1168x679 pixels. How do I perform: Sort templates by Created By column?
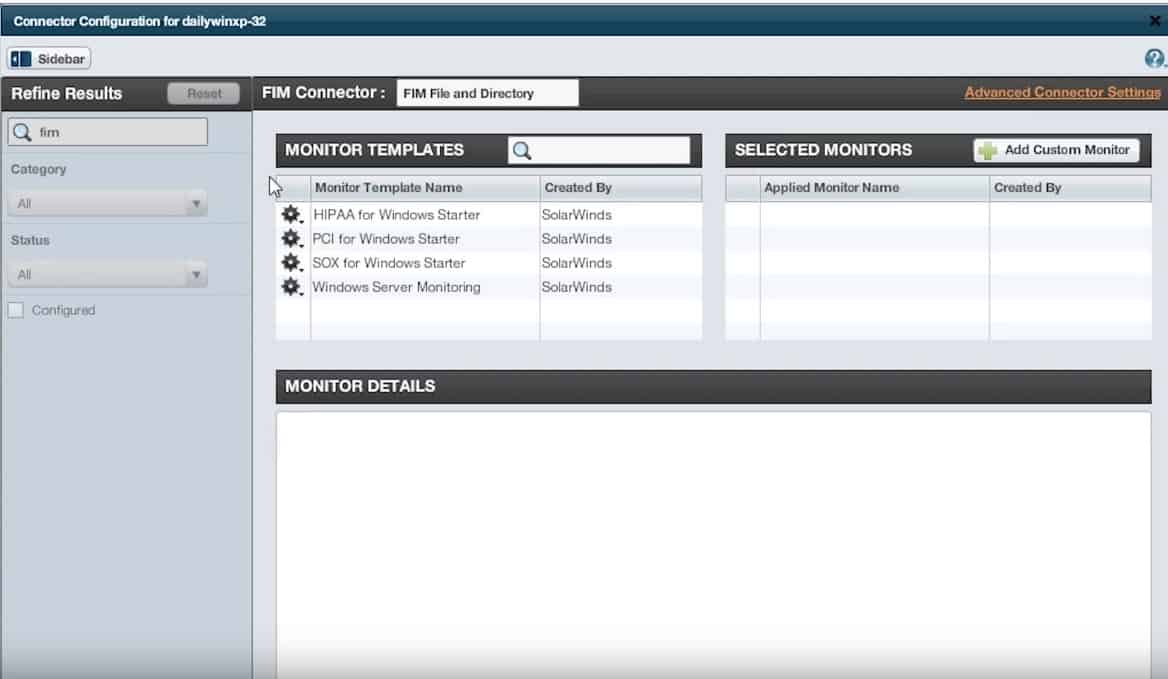coord(621,188)
